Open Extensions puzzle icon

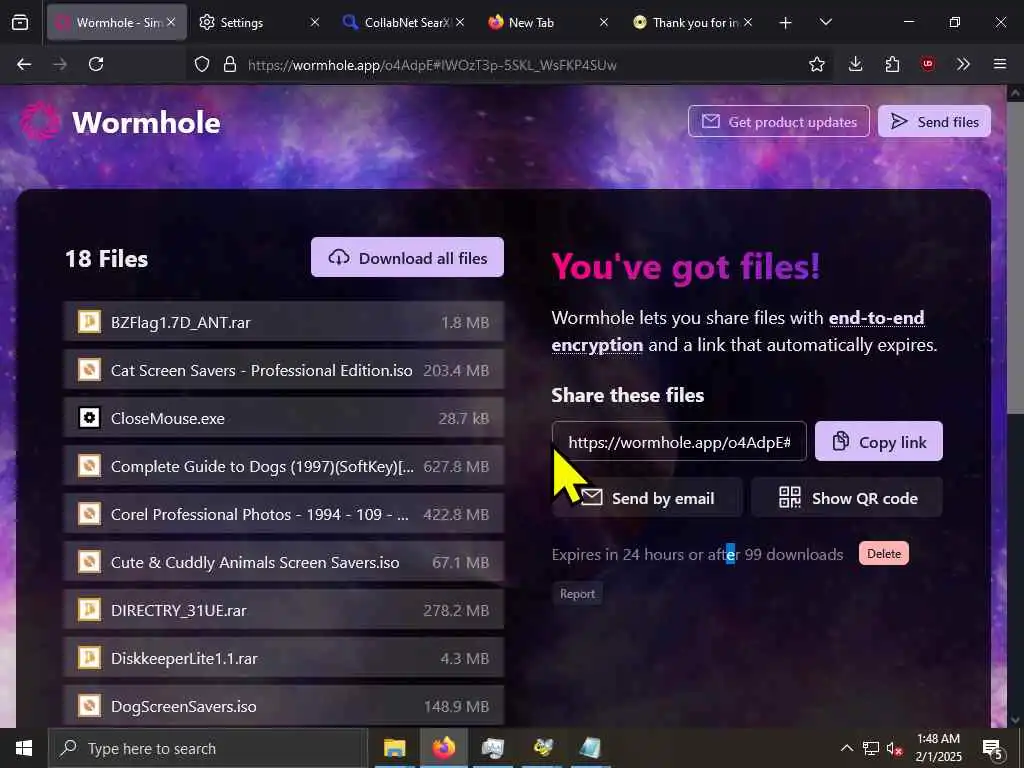tap(892, 64)
